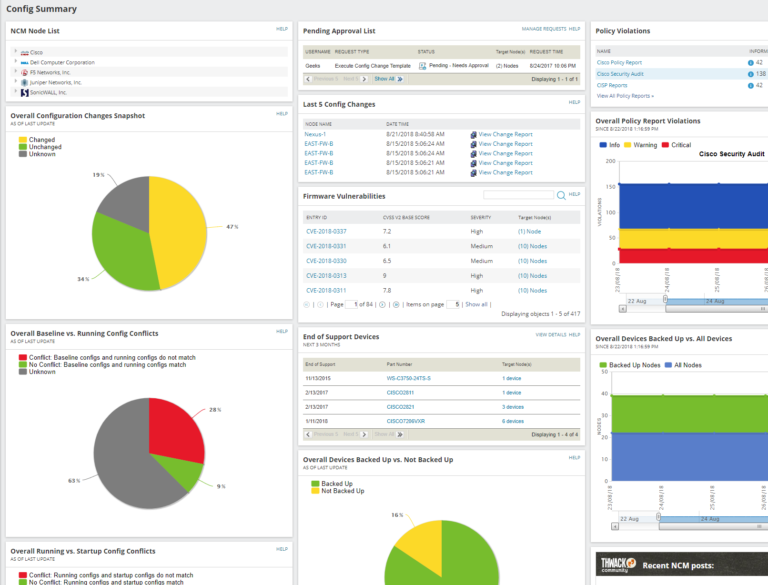Click info icon for CISP Reports
The height and width of the screenshot is (585, 768).
(750, 85)
